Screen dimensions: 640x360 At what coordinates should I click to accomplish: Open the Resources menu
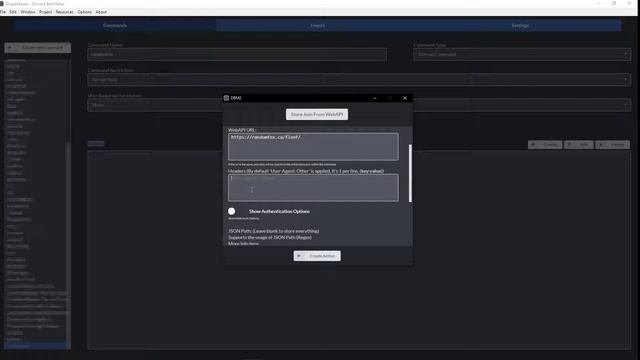[64, 12]
